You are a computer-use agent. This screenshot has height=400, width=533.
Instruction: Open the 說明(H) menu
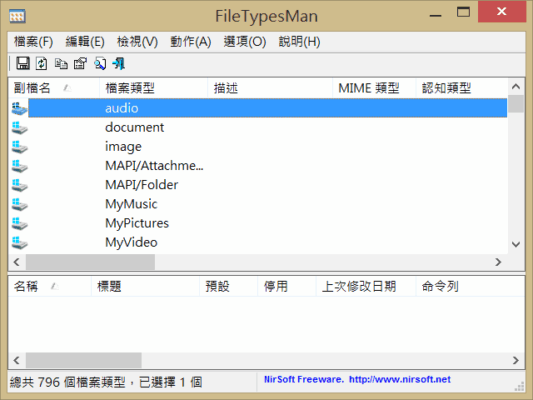pyautogui.click(x=299, y=42)
